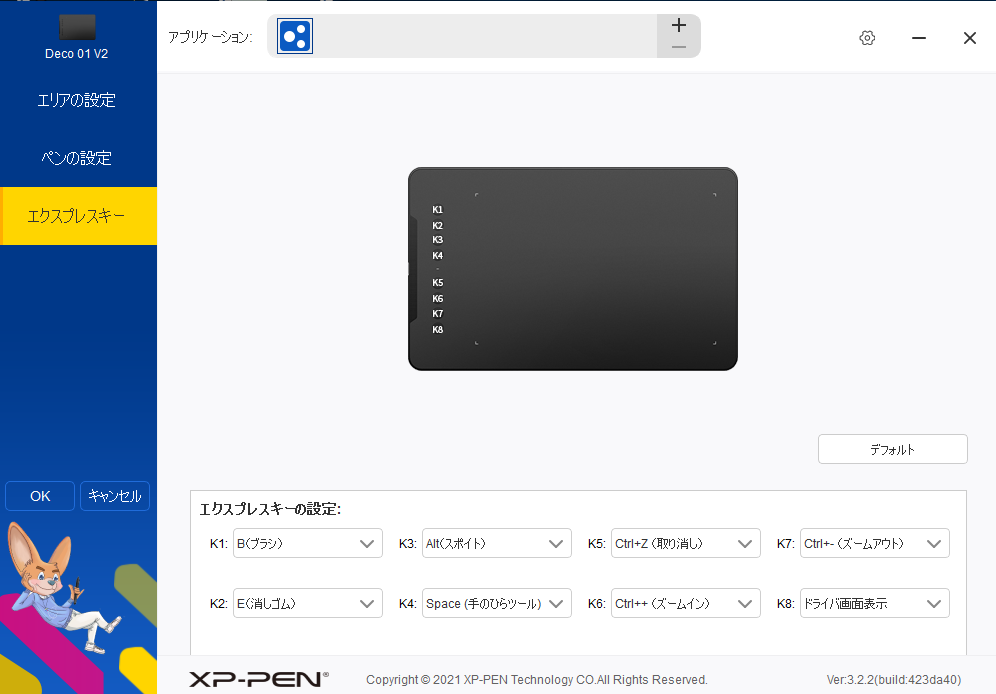Click the アプリケーション: label

coord(210,37)
